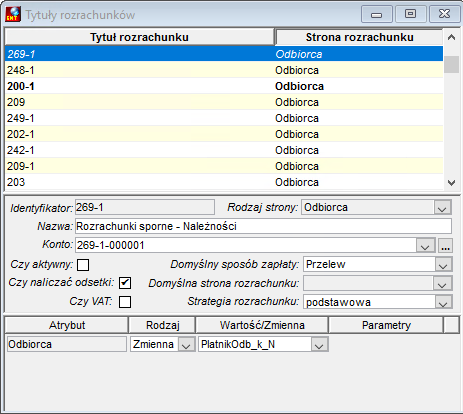The image size is (463, 414).
Task: Click the Atrybut column header
Action: [x=67, y=325]
